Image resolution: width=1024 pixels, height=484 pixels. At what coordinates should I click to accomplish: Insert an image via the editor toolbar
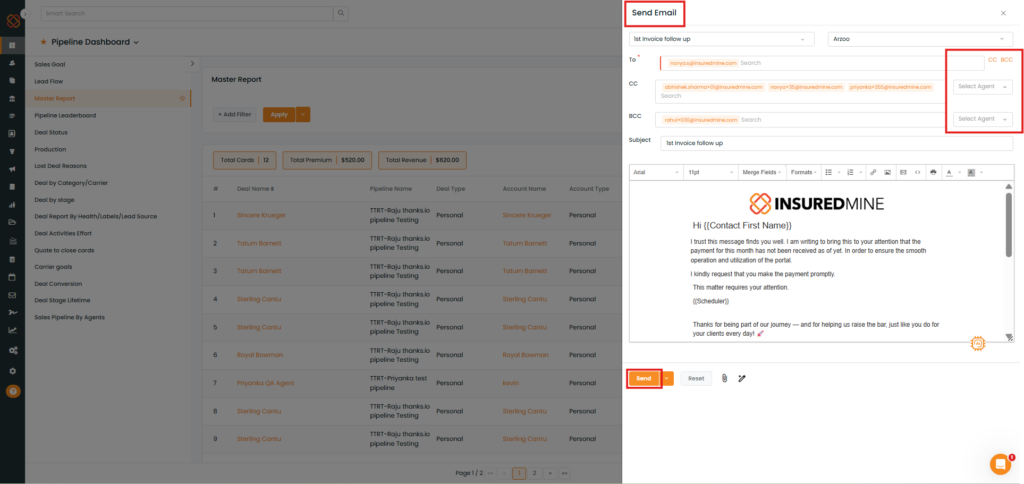[x=888, y=172]
